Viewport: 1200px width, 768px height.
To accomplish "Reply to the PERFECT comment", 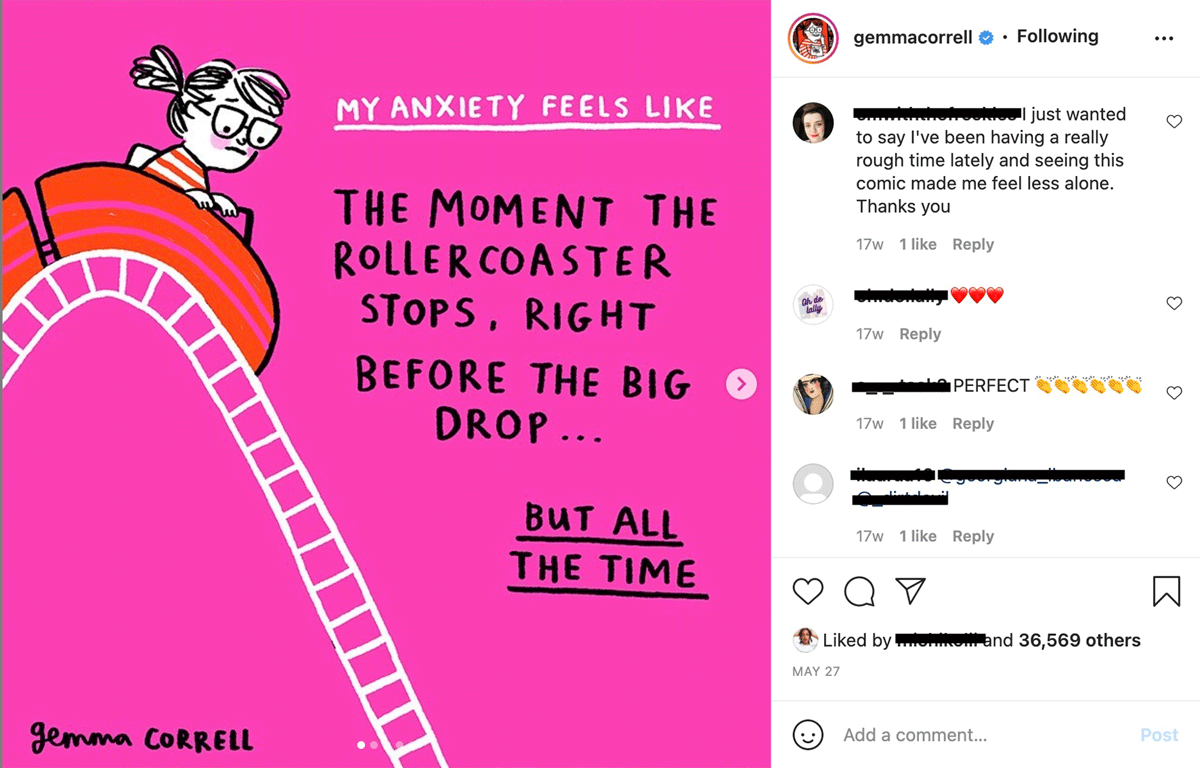I will (x=973, y=423).
